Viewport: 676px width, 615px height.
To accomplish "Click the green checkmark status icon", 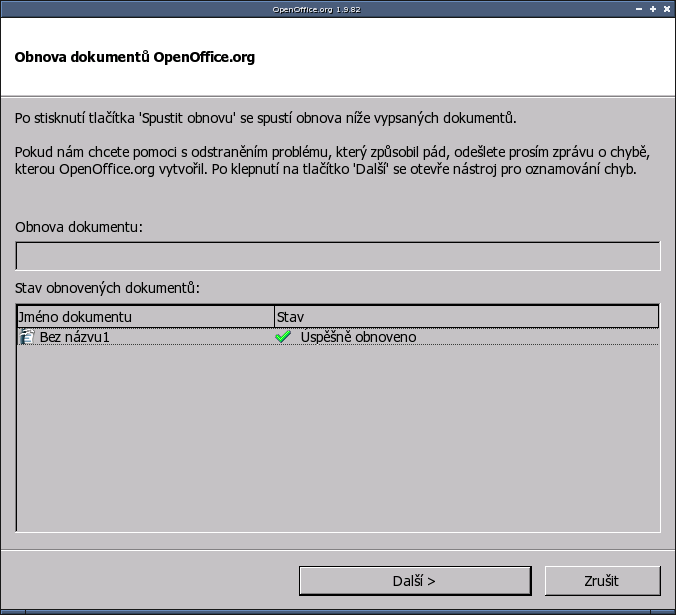I will [283, 337].
